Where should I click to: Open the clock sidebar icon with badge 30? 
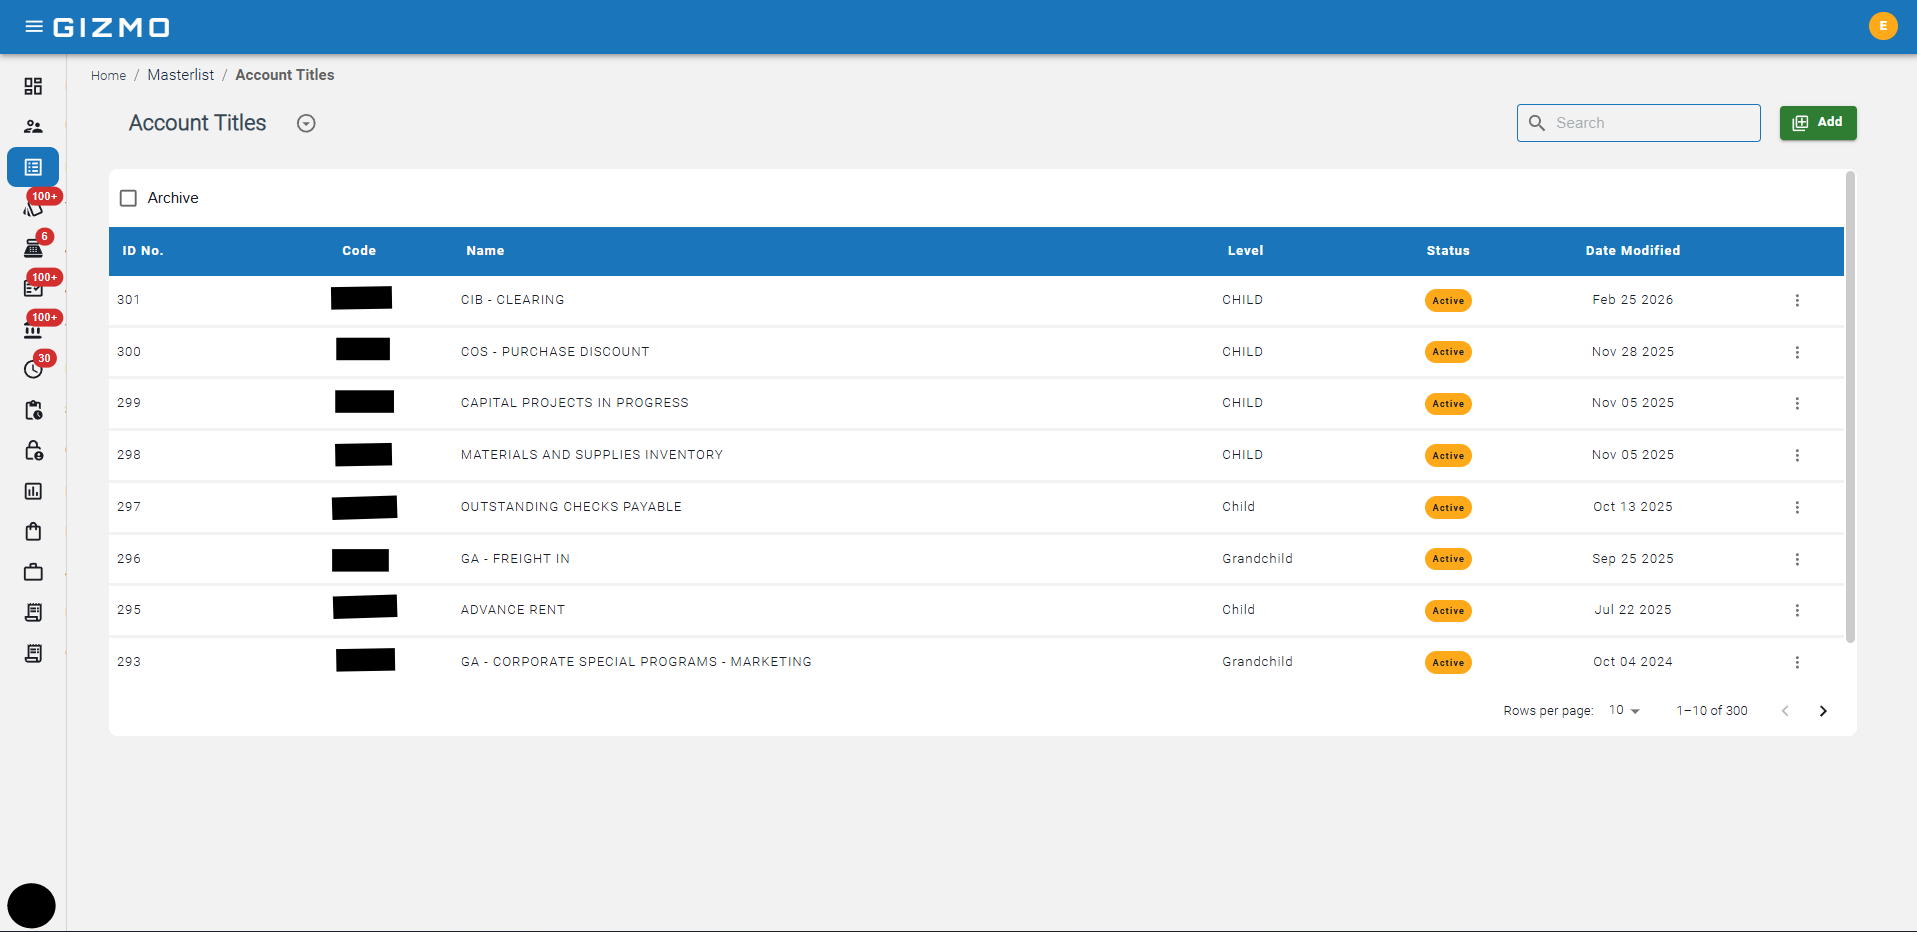[33, 369]
